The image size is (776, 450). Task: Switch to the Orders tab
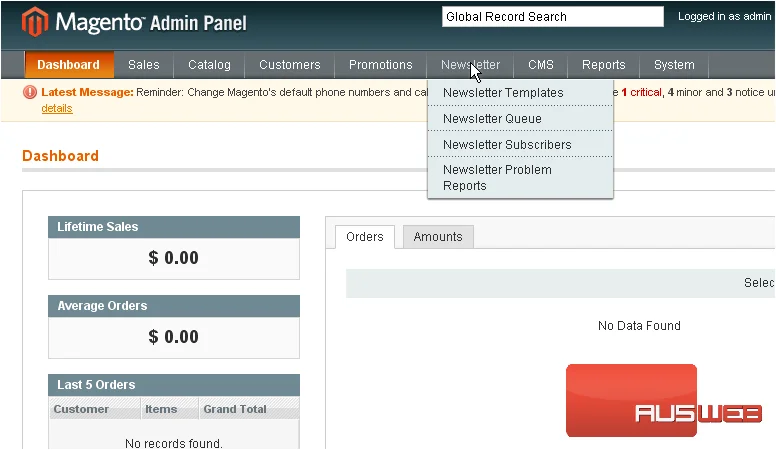click(365, 237)
